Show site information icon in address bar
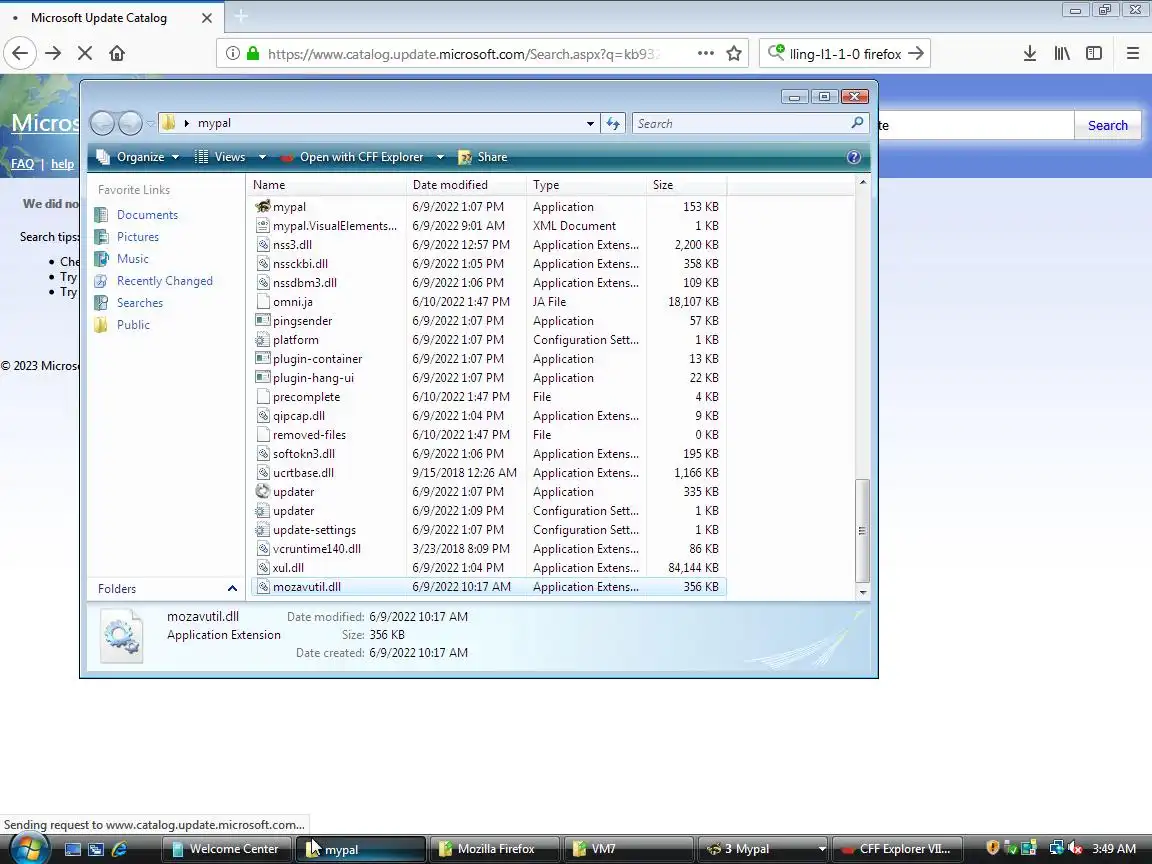This screenshot has width=1152, height=864. click(232, 53)
